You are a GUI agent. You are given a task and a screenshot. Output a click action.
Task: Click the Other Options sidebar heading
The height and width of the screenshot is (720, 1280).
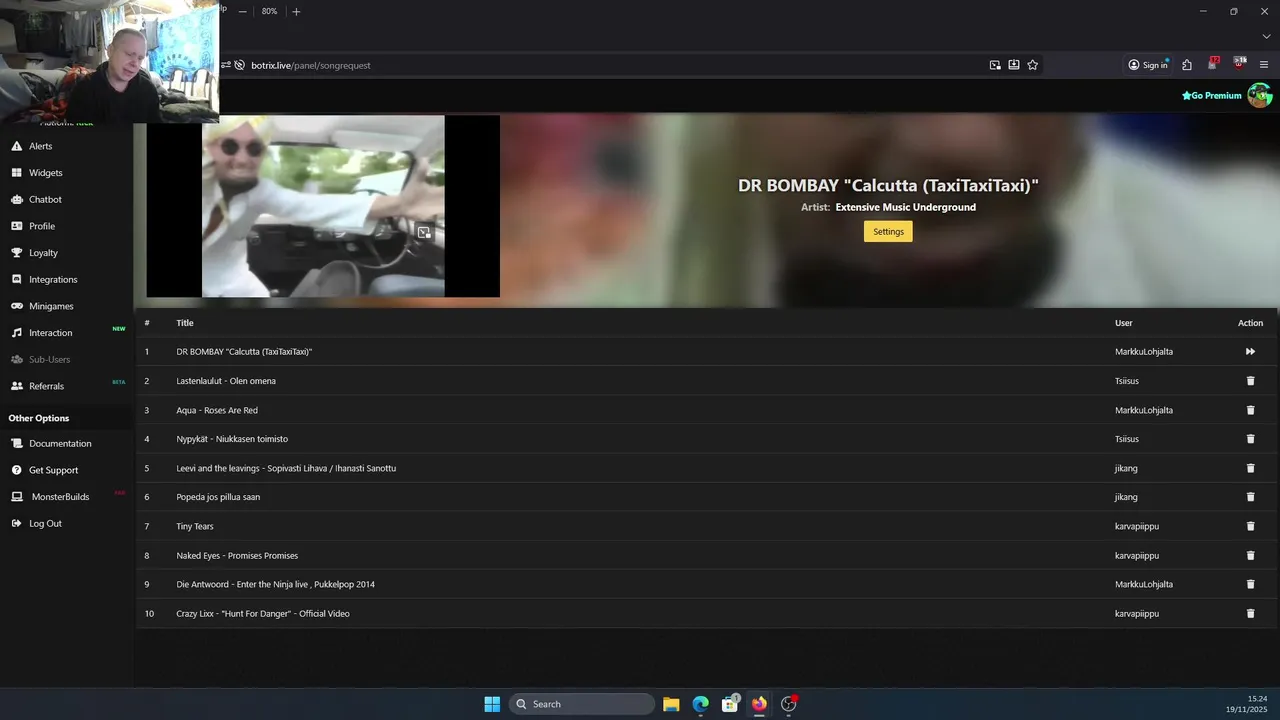point(39,418)
